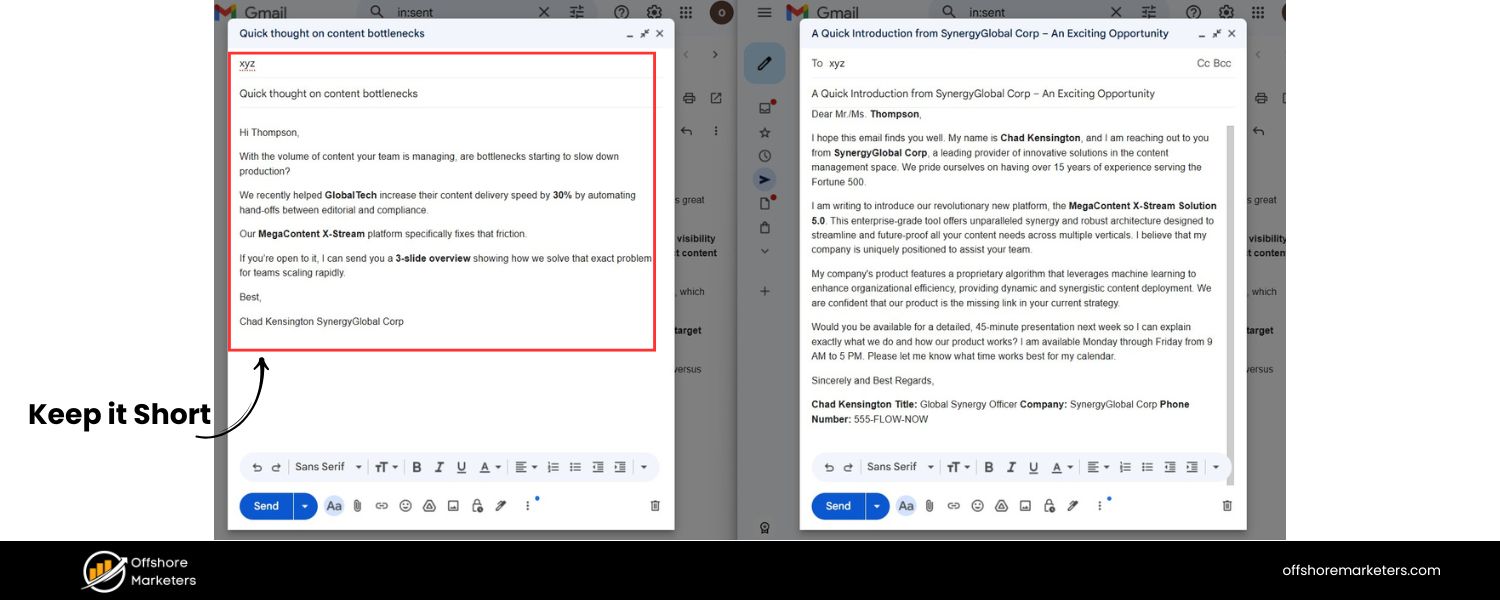Click Bcc in the SynergyGlobal compose window

[1222, 63]
